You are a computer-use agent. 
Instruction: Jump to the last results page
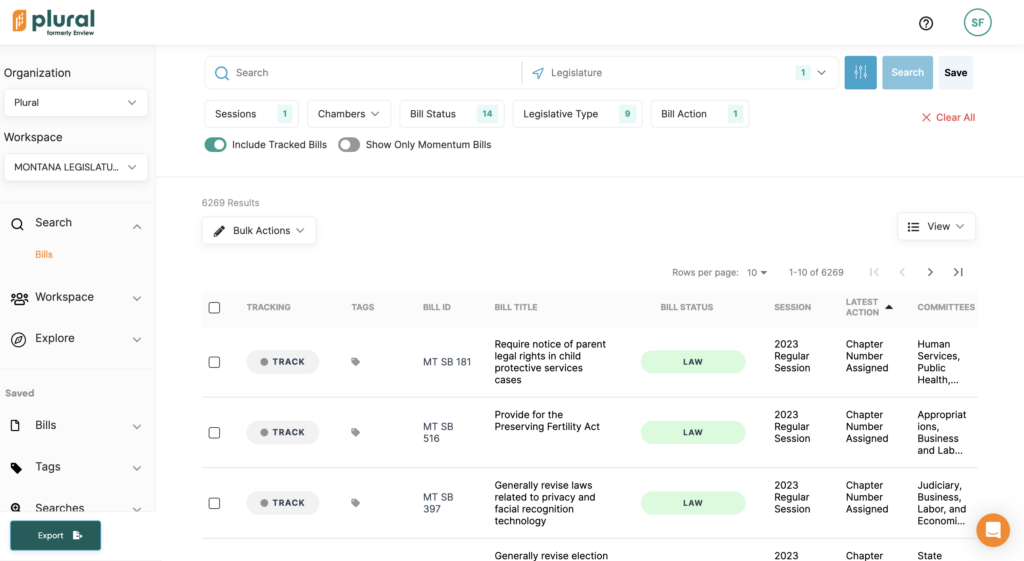(x=958, y=272)
